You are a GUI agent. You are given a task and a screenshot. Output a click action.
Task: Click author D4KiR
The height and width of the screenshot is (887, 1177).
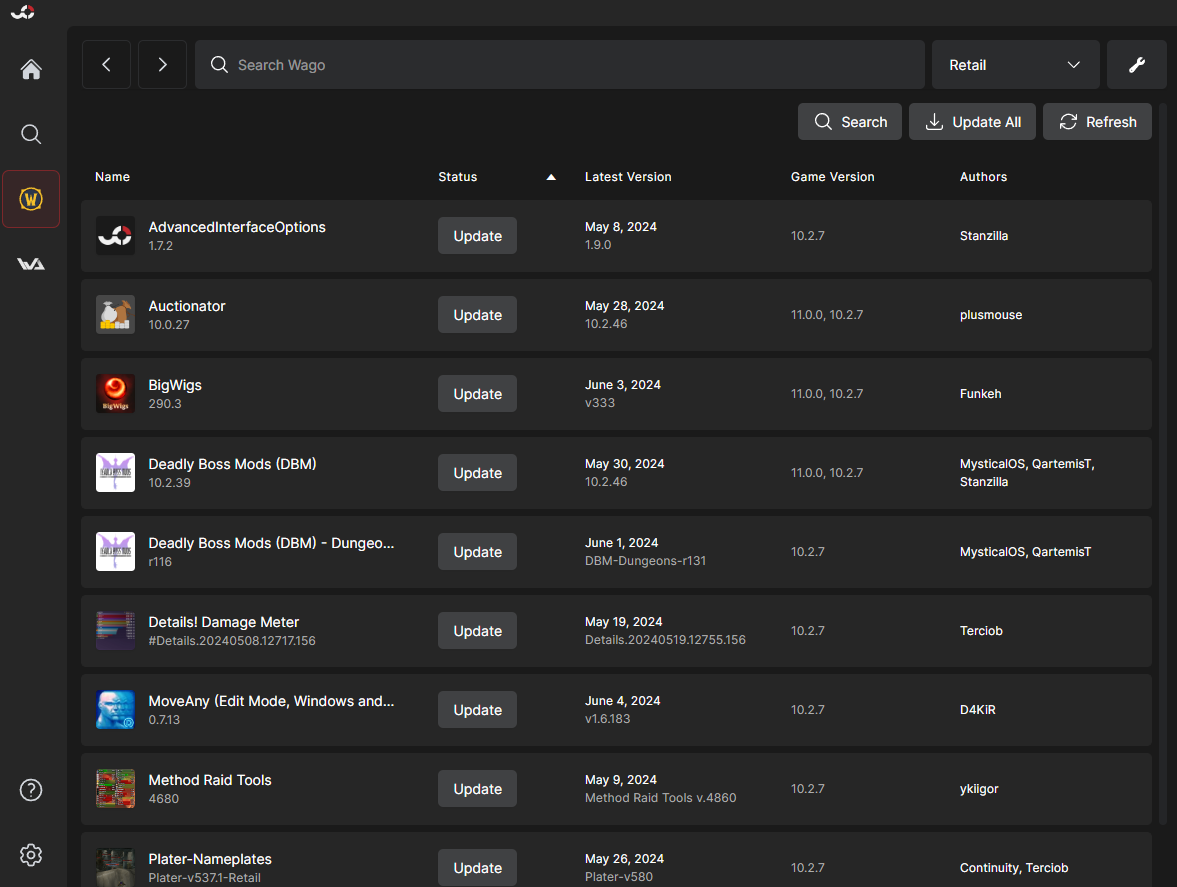coord(977,710)
